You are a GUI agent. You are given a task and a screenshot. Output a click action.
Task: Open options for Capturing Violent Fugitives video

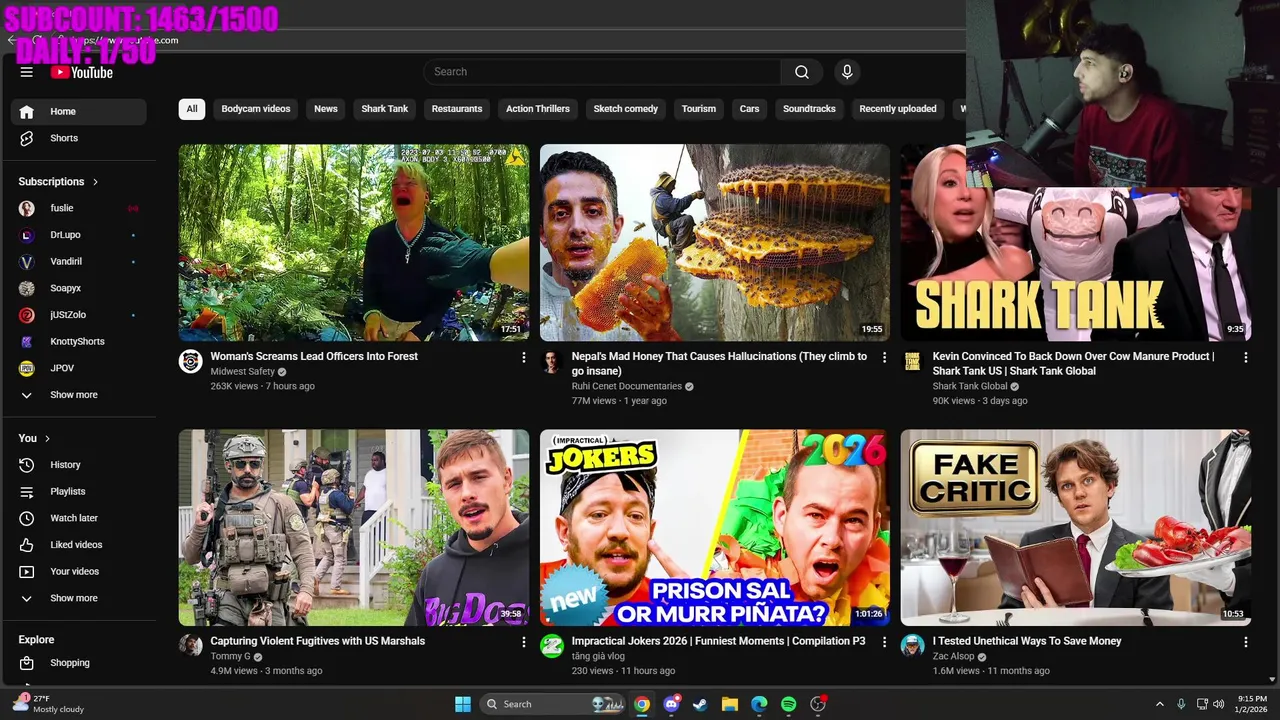[x=523, y=642]
